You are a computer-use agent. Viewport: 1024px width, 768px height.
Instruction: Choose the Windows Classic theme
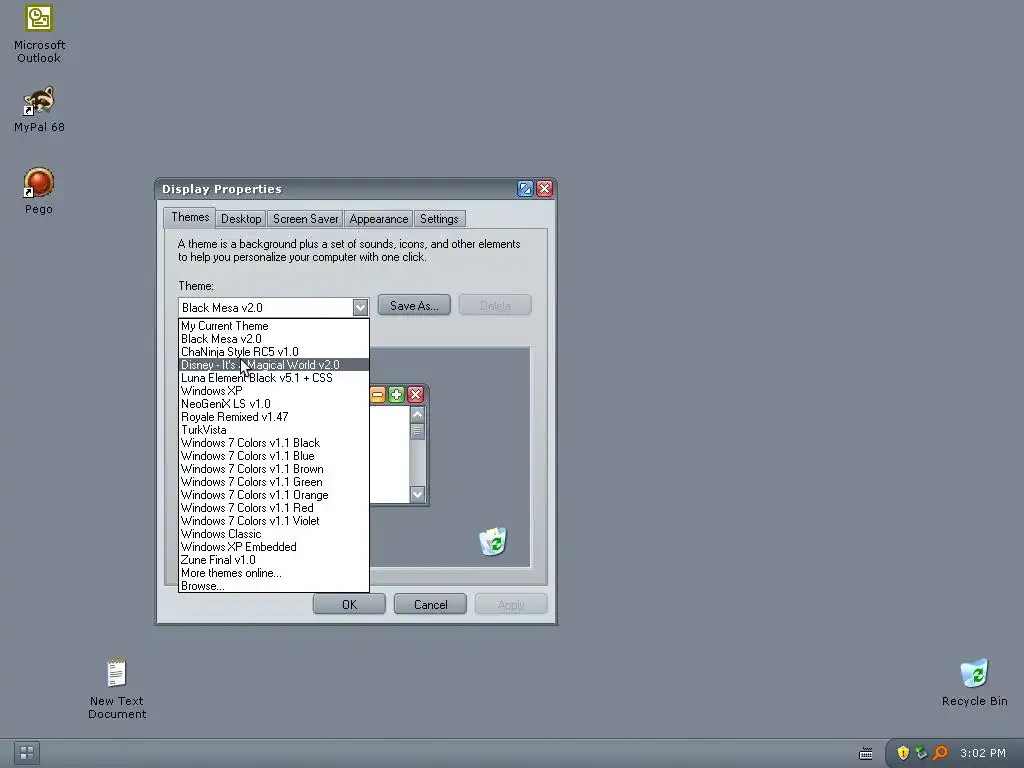274,534
